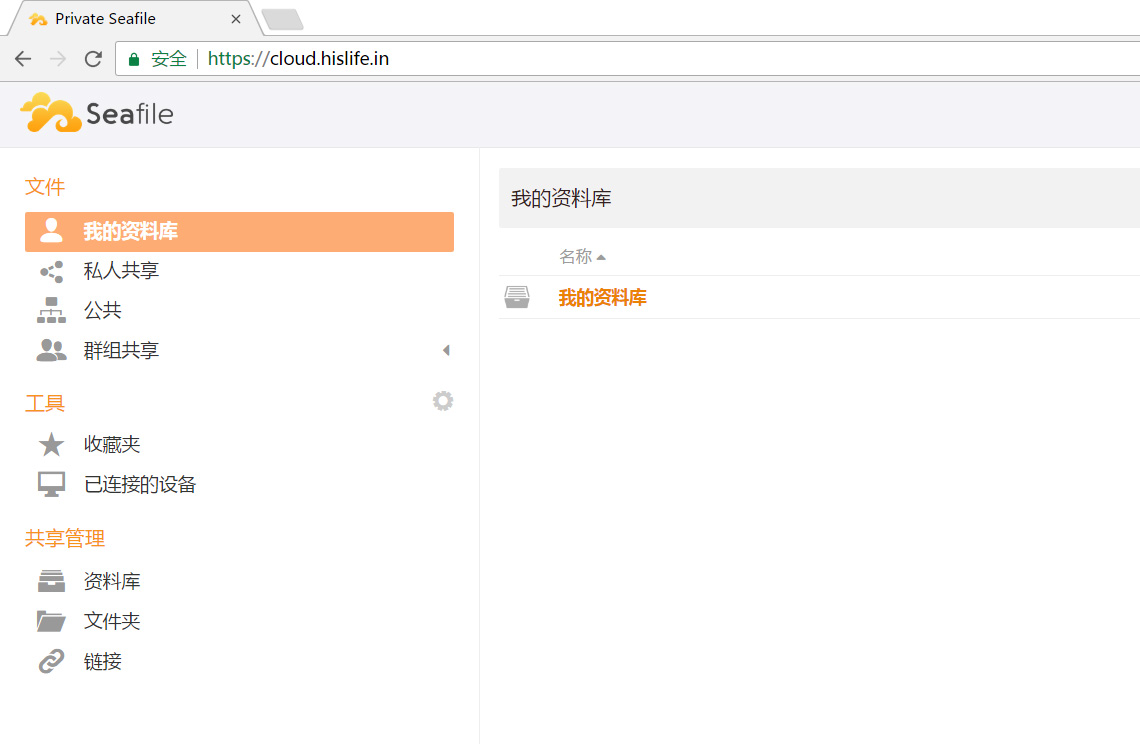This screenshot has height=744, width=1140.
Task: Click the 公共 organization icon
Action: click(x=51, y=311)
